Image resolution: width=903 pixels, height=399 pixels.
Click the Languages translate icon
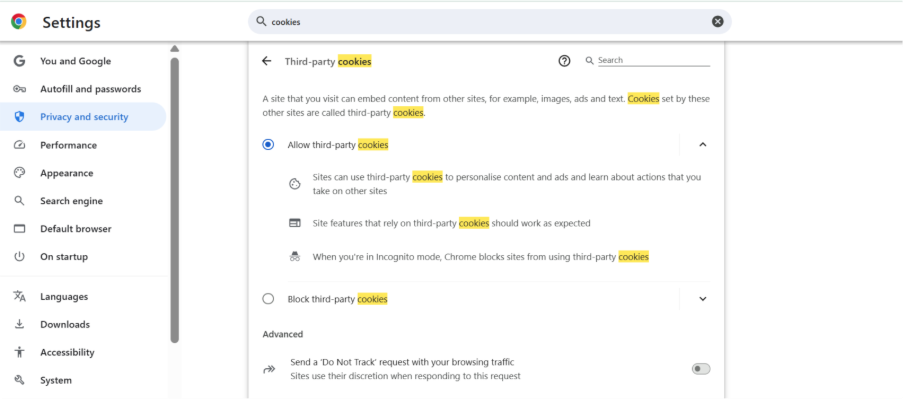pos(20,297)
